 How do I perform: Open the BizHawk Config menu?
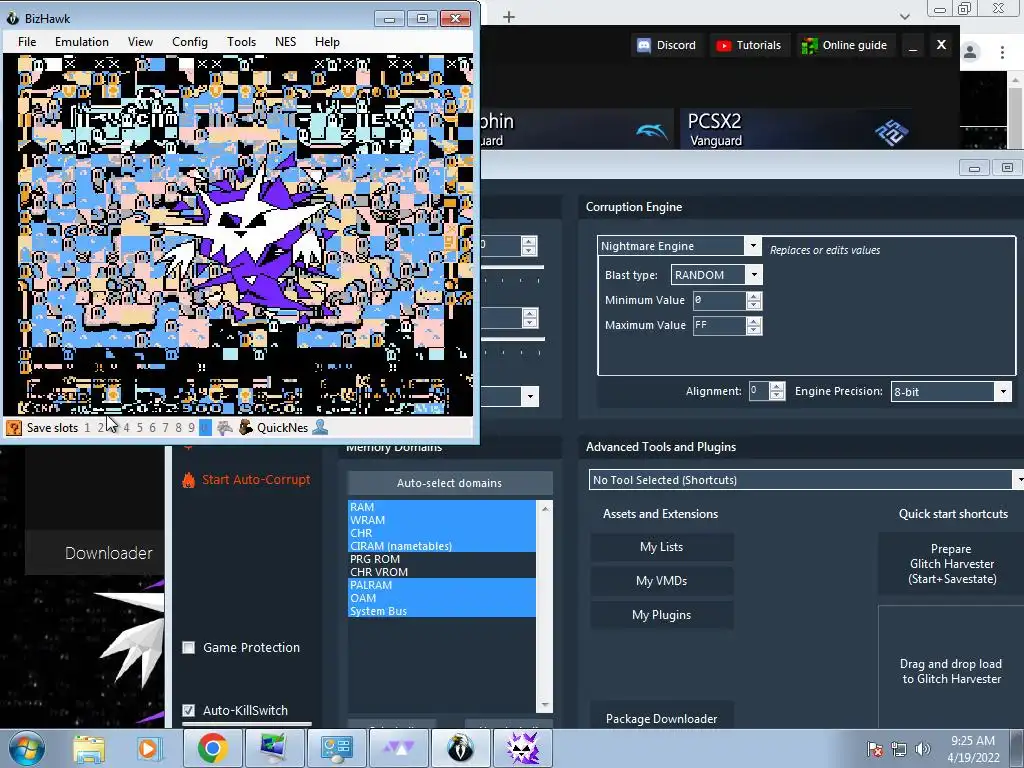tap(189, 42)
